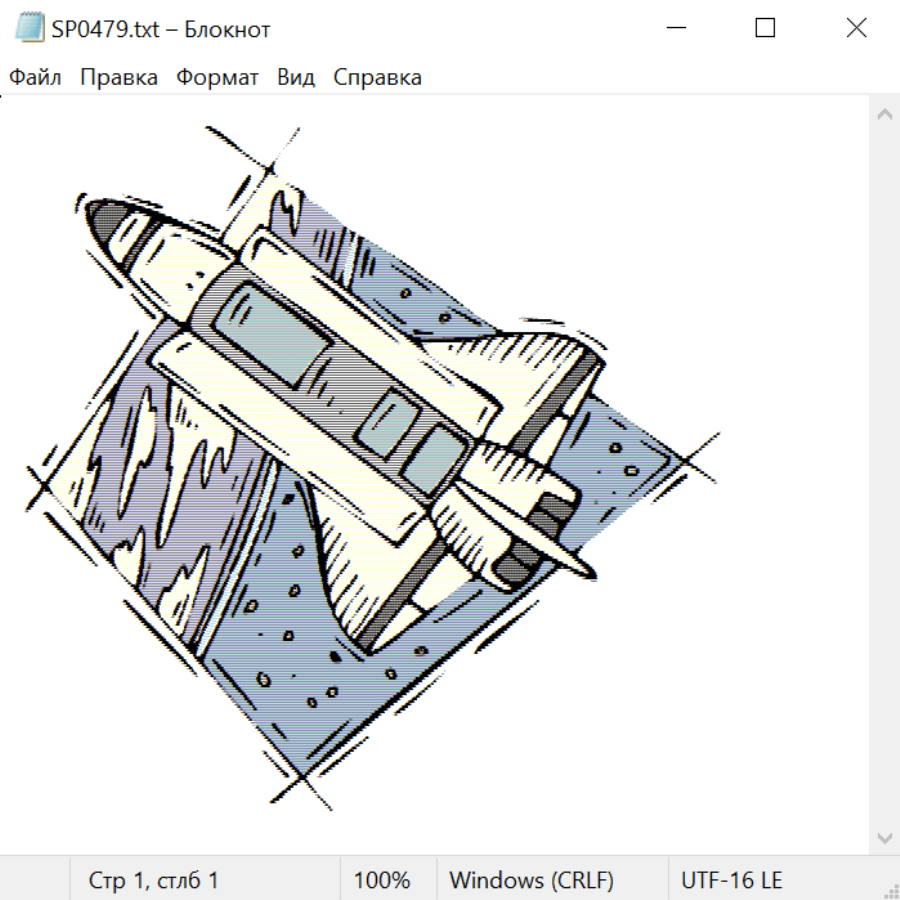Close the SP0479.txt window
The height and width of the screenshot is (900, 900).
point(856,29)
